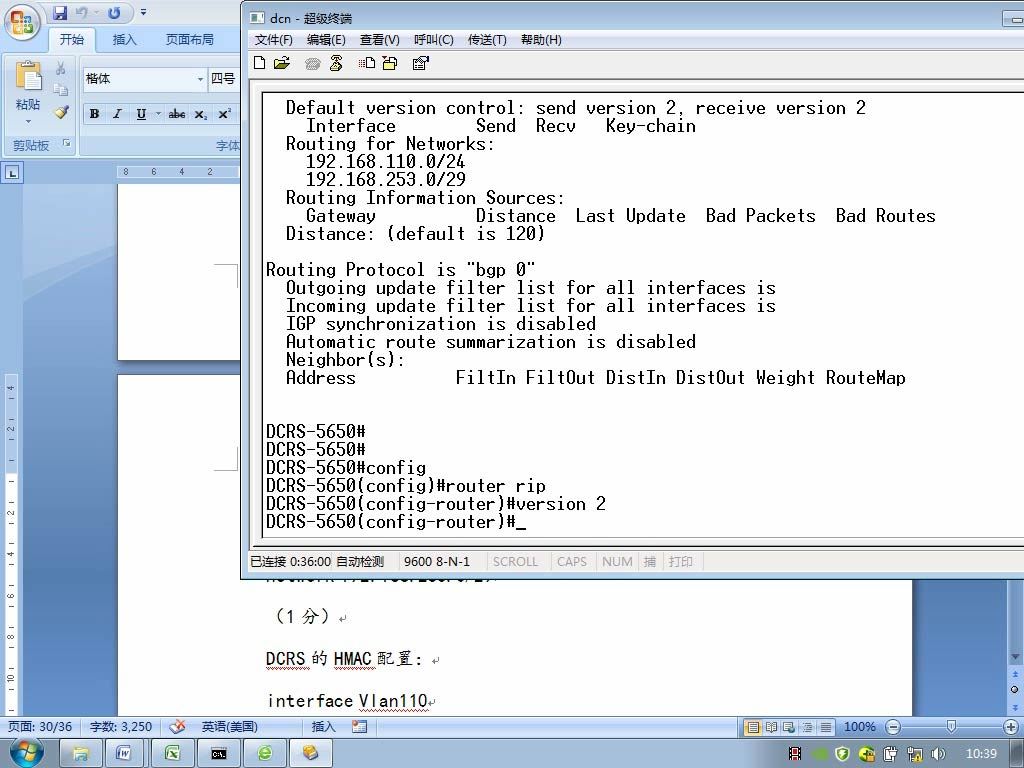Viewport: 1024px width, 768px height.
Task: Click the Word vertical scrollbar down arrow
Action: (1014, 656)
